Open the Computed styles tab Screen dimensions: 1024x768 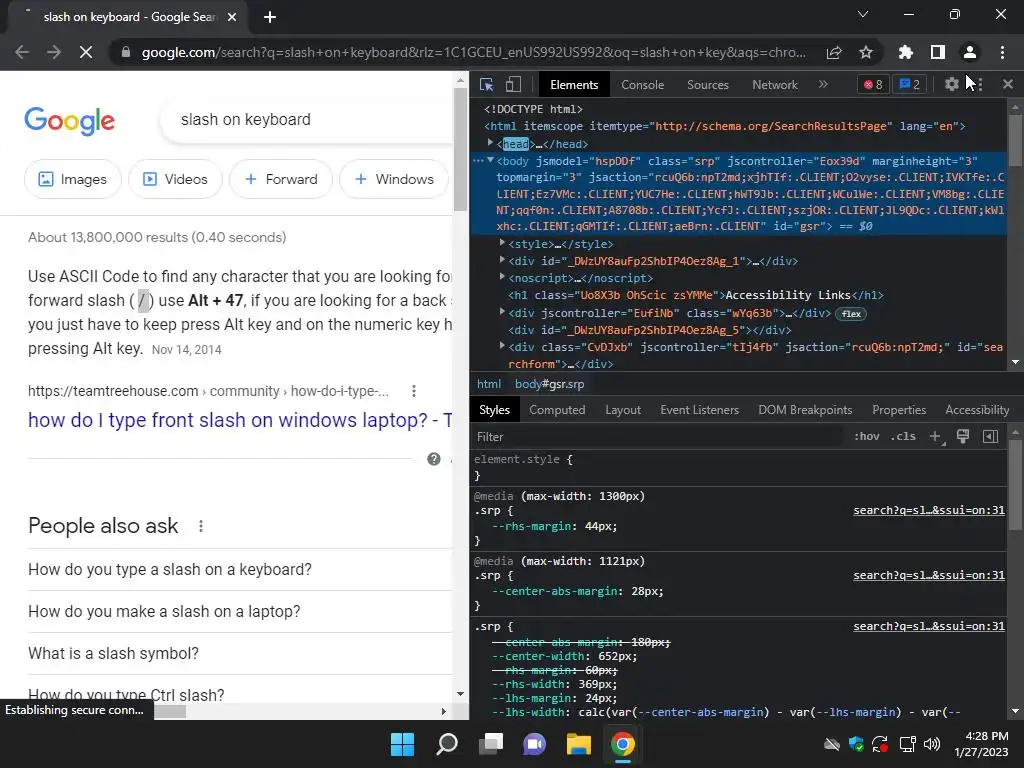pyautogui.click(x=557, y=410)
